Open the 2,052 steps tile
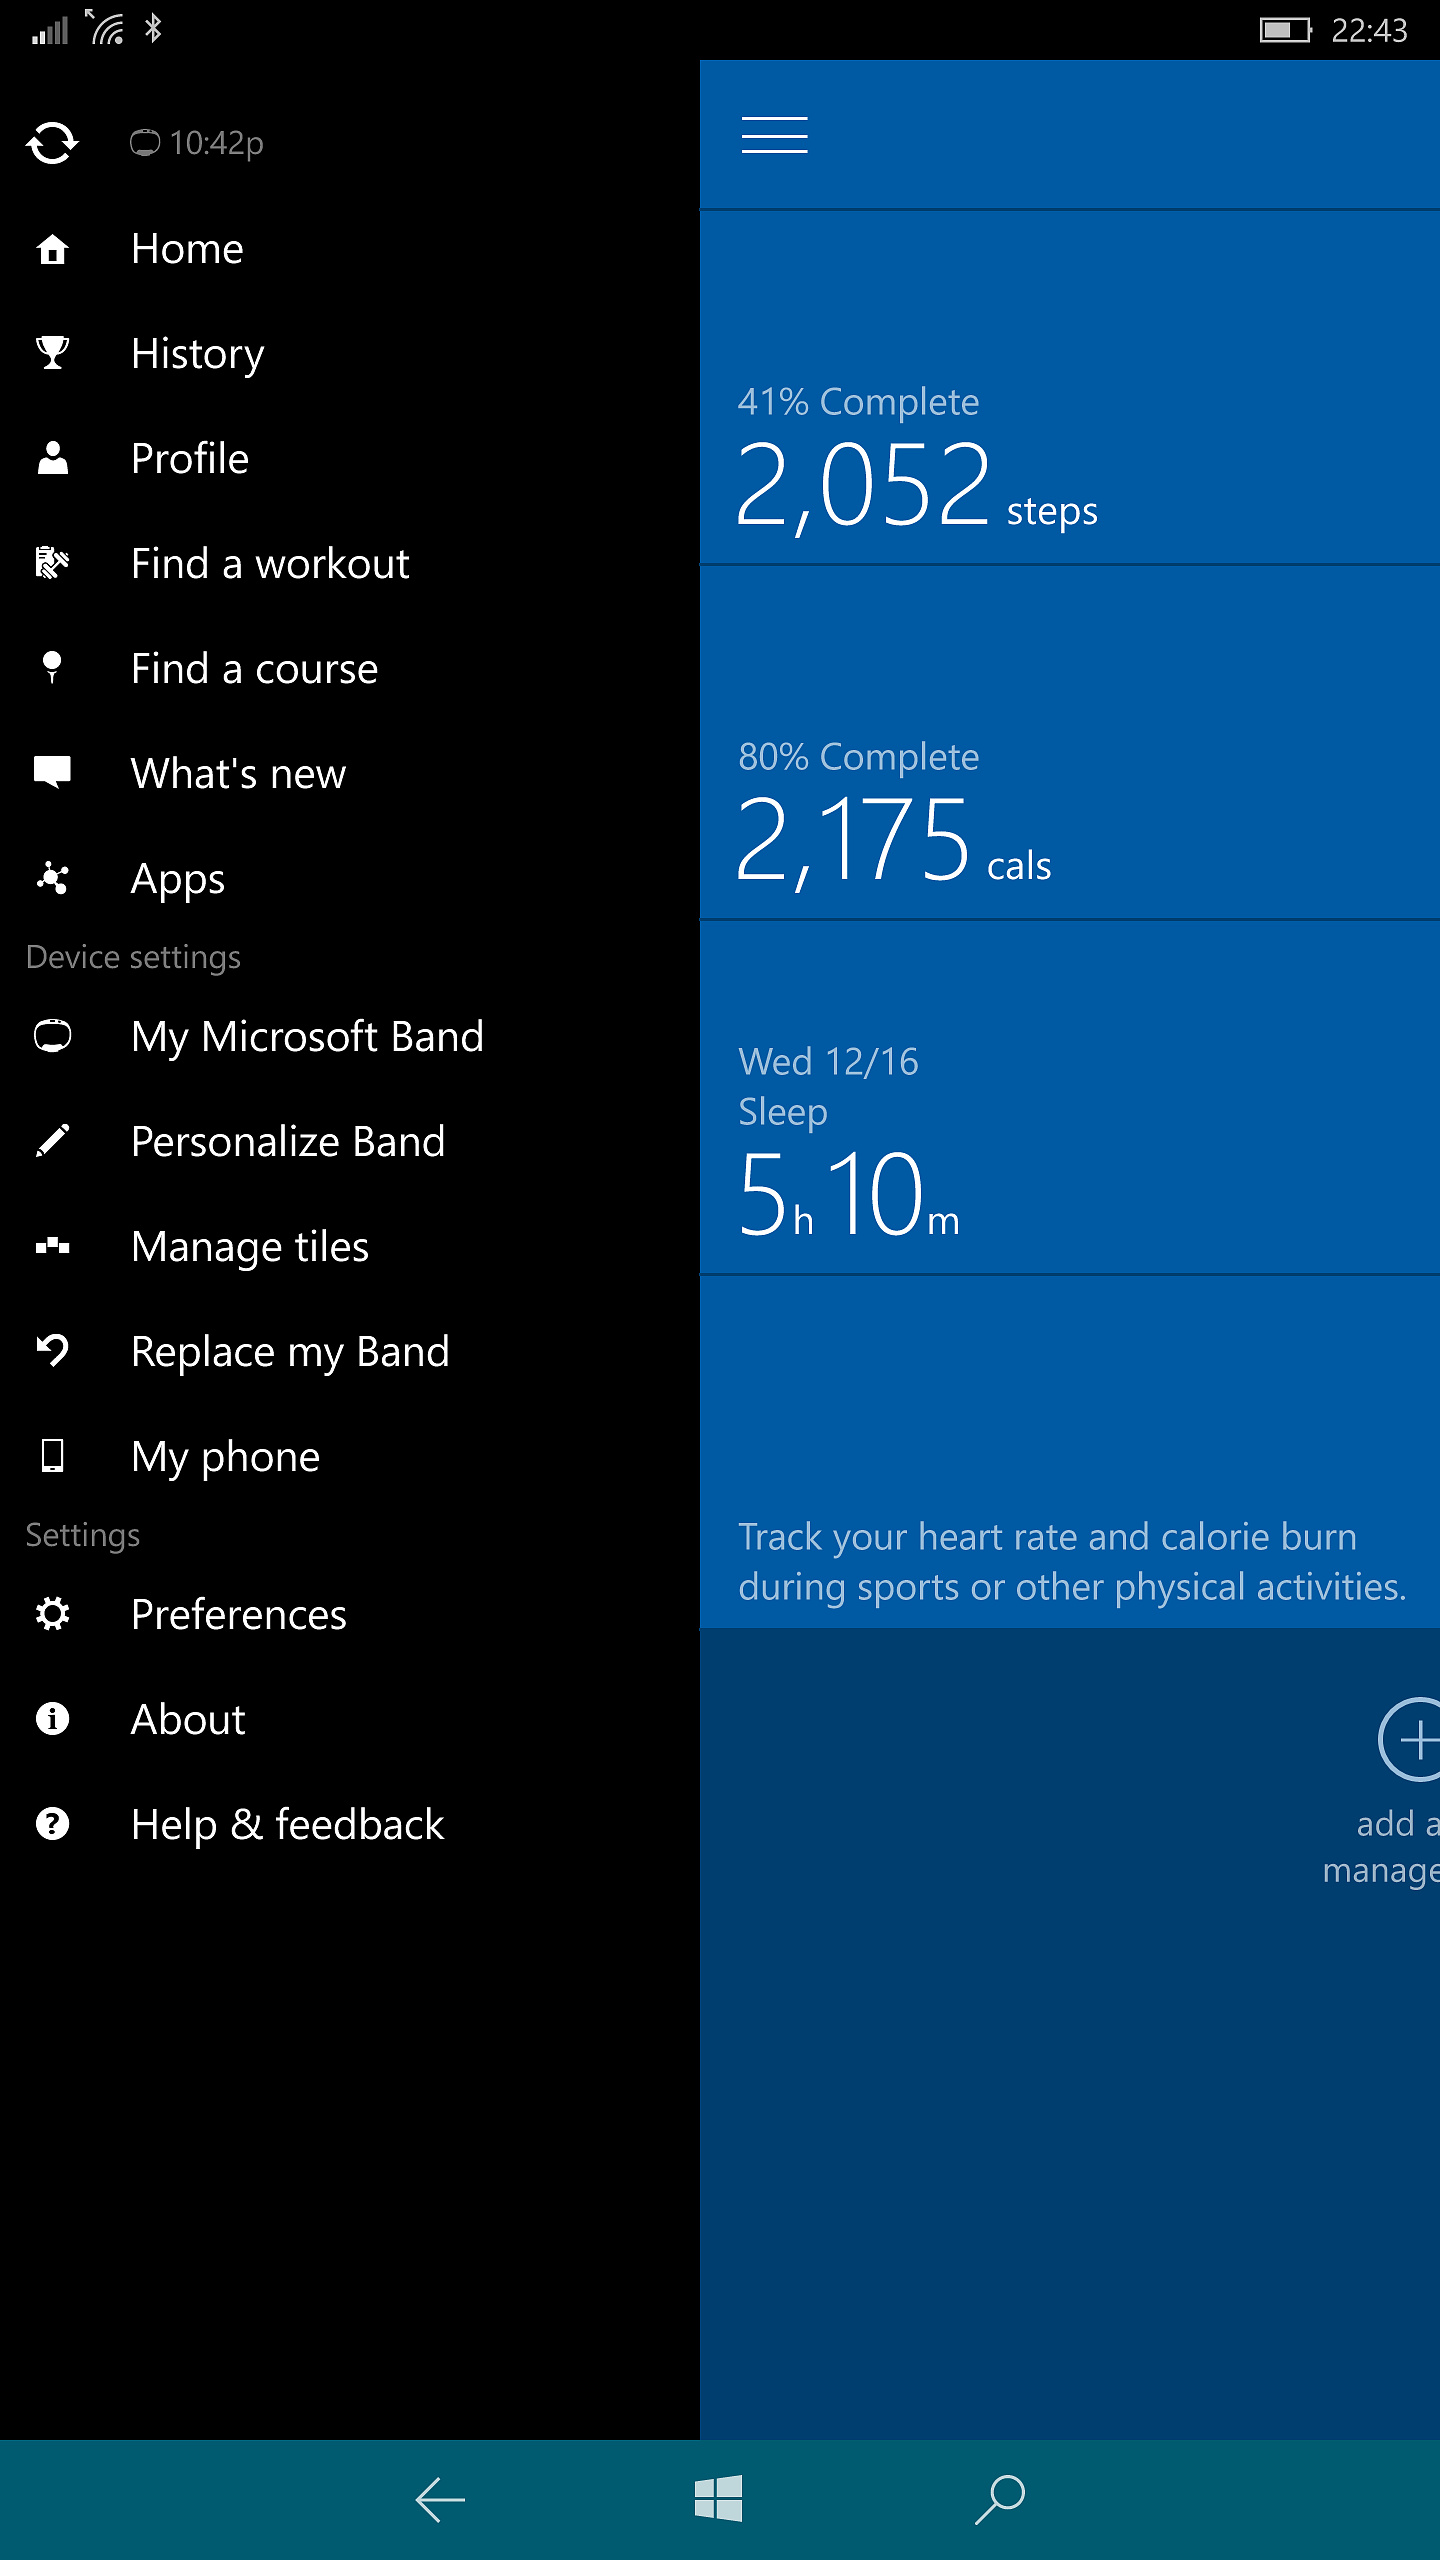 coord(1070,388)
